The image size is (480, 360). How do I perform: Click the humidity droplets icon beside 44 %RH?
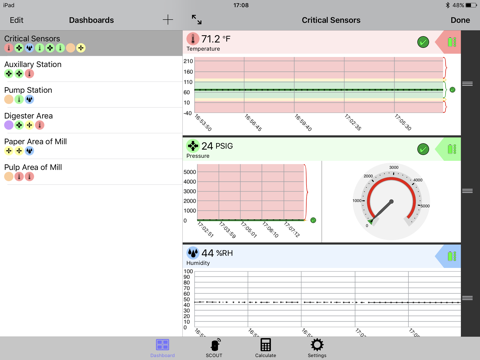pyautogui.click(x=193, y=253)
